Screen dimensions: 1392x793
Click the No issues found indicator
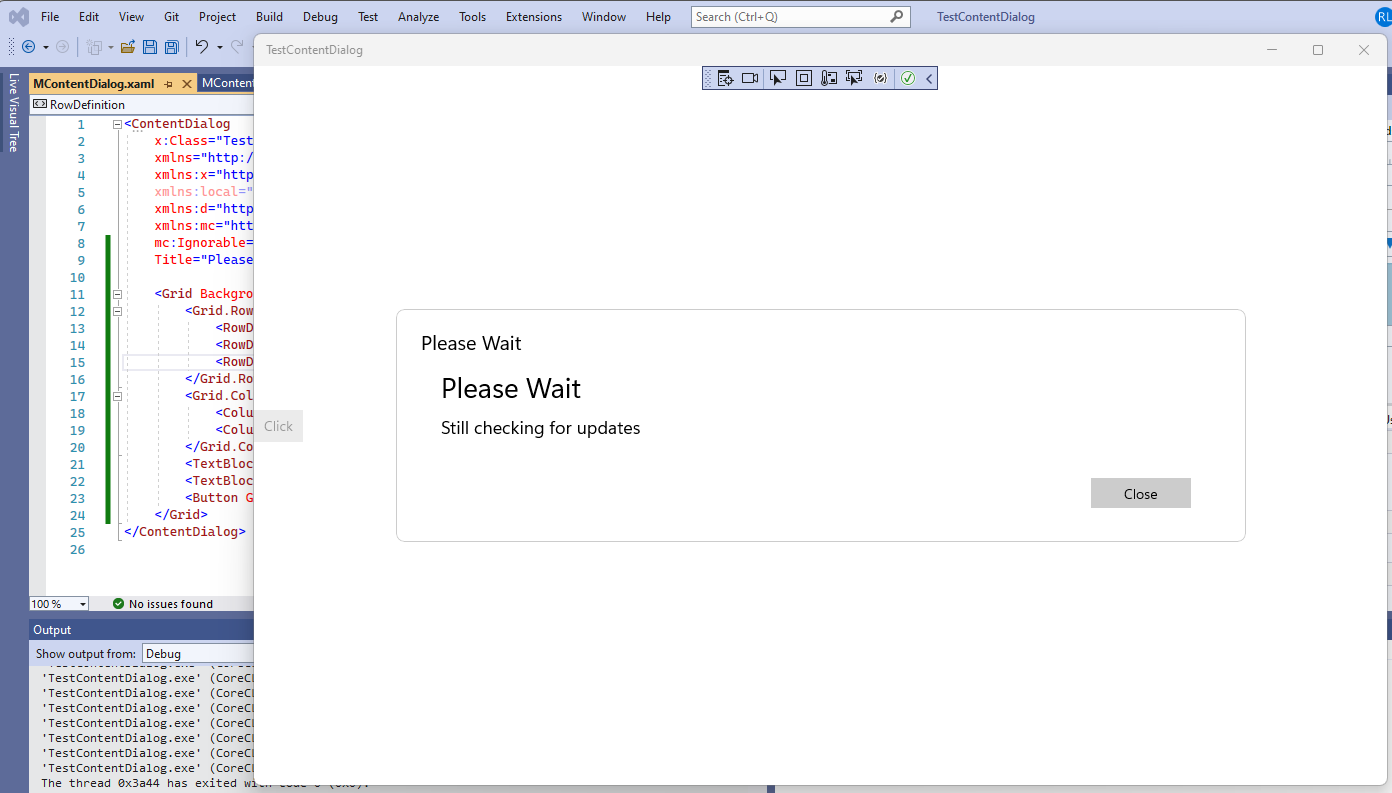163,604
